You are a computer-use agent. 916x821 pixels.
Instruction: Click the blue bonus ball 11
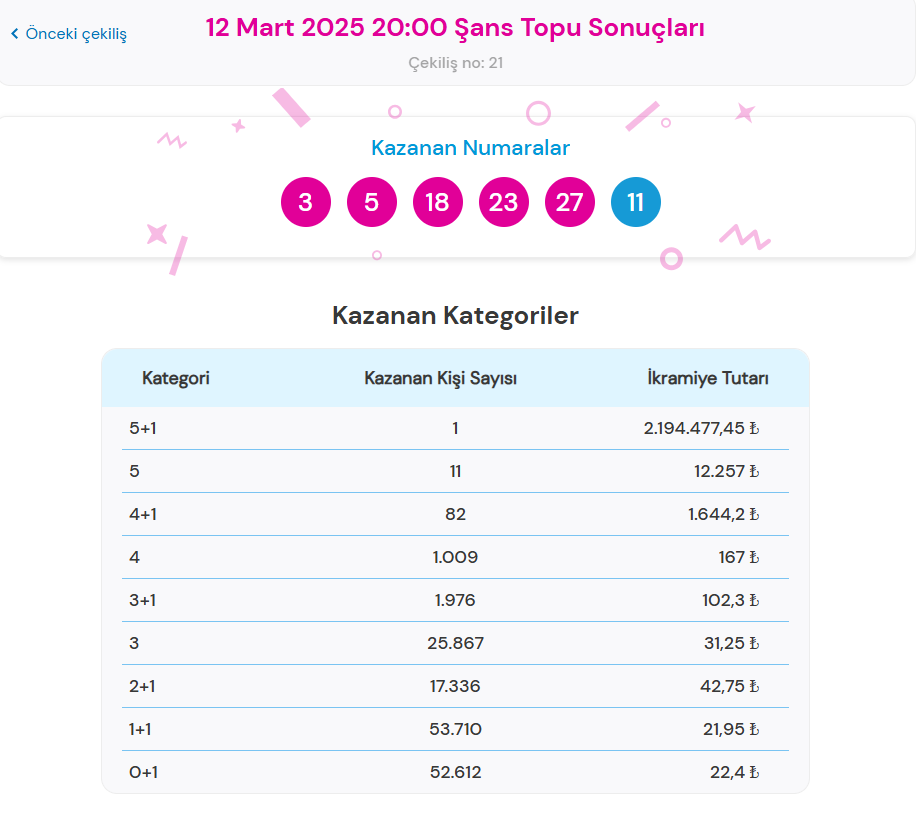tap(636, 203)
